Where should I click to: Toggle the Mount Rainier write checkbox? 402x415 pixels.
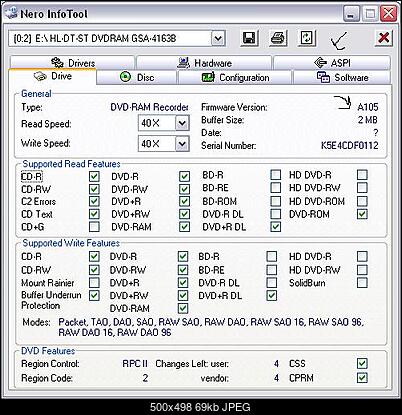[x=94, y=283]
